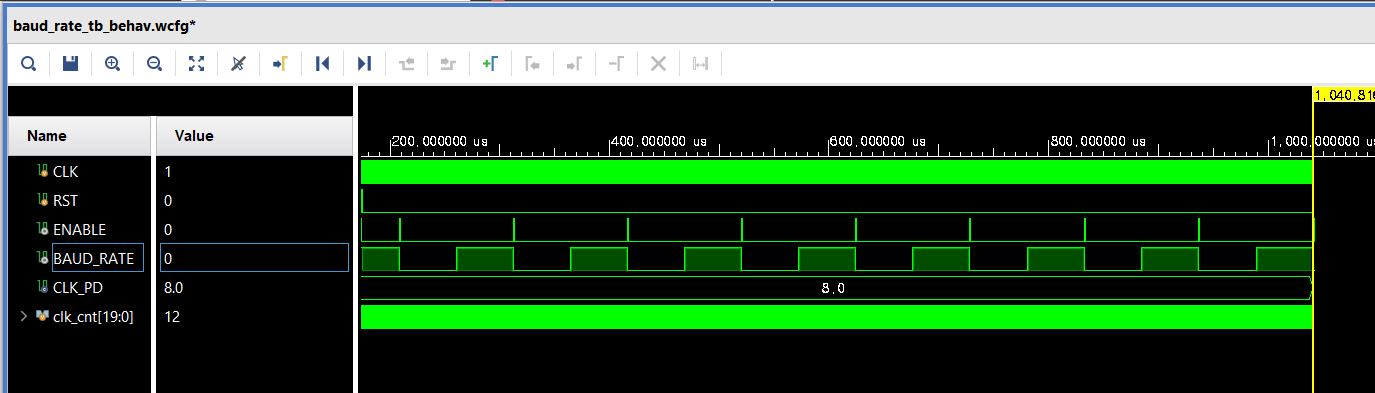1375x393 pixels.
Task: Click the yellow cursor time flag
Action: pos(1343,95)
